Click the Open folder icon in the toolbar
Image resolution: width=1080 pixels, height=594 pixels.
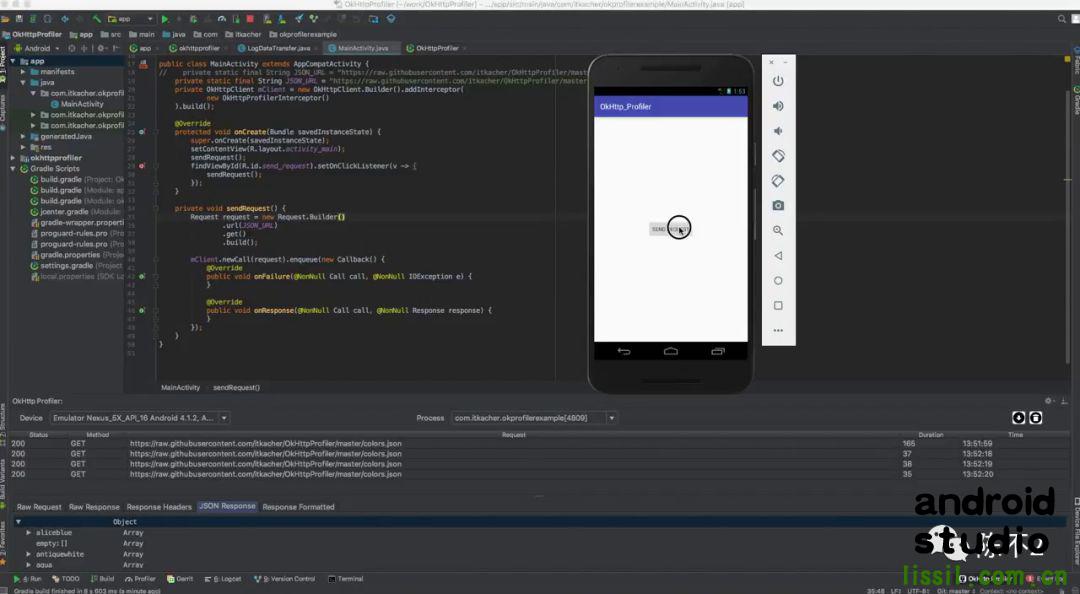(6, 19)
